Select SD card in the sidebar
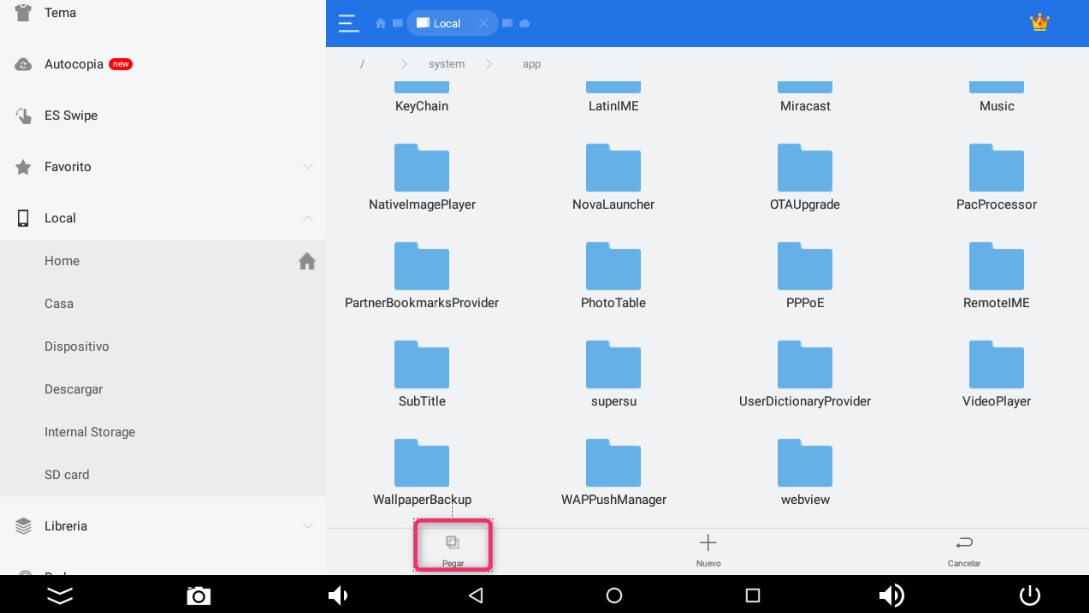 click(x=67, y=475)
